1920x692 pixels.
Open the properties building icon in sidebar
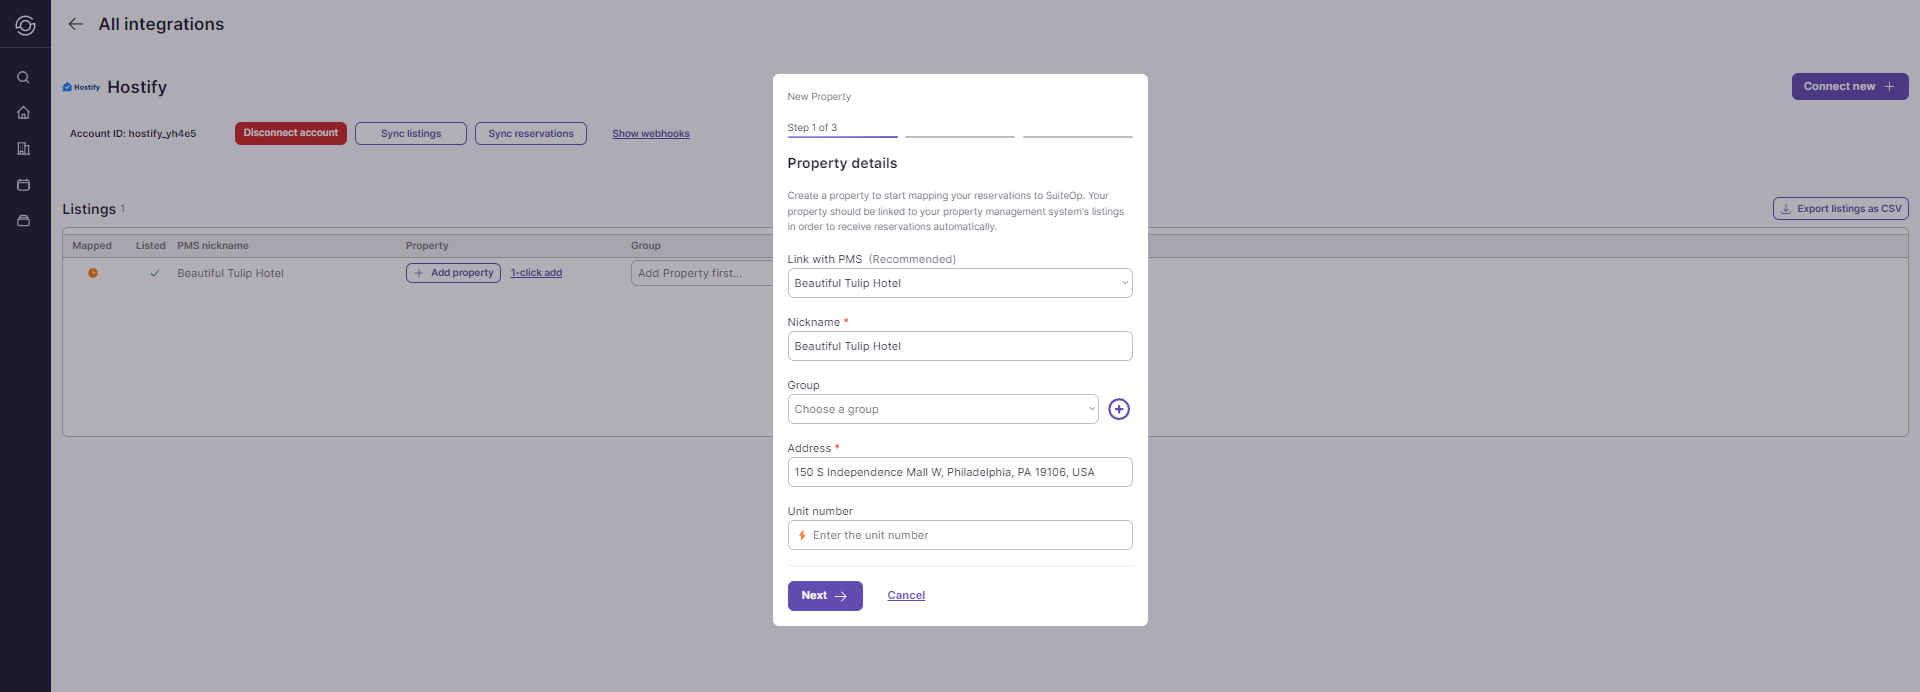click(x=24, y=149)
